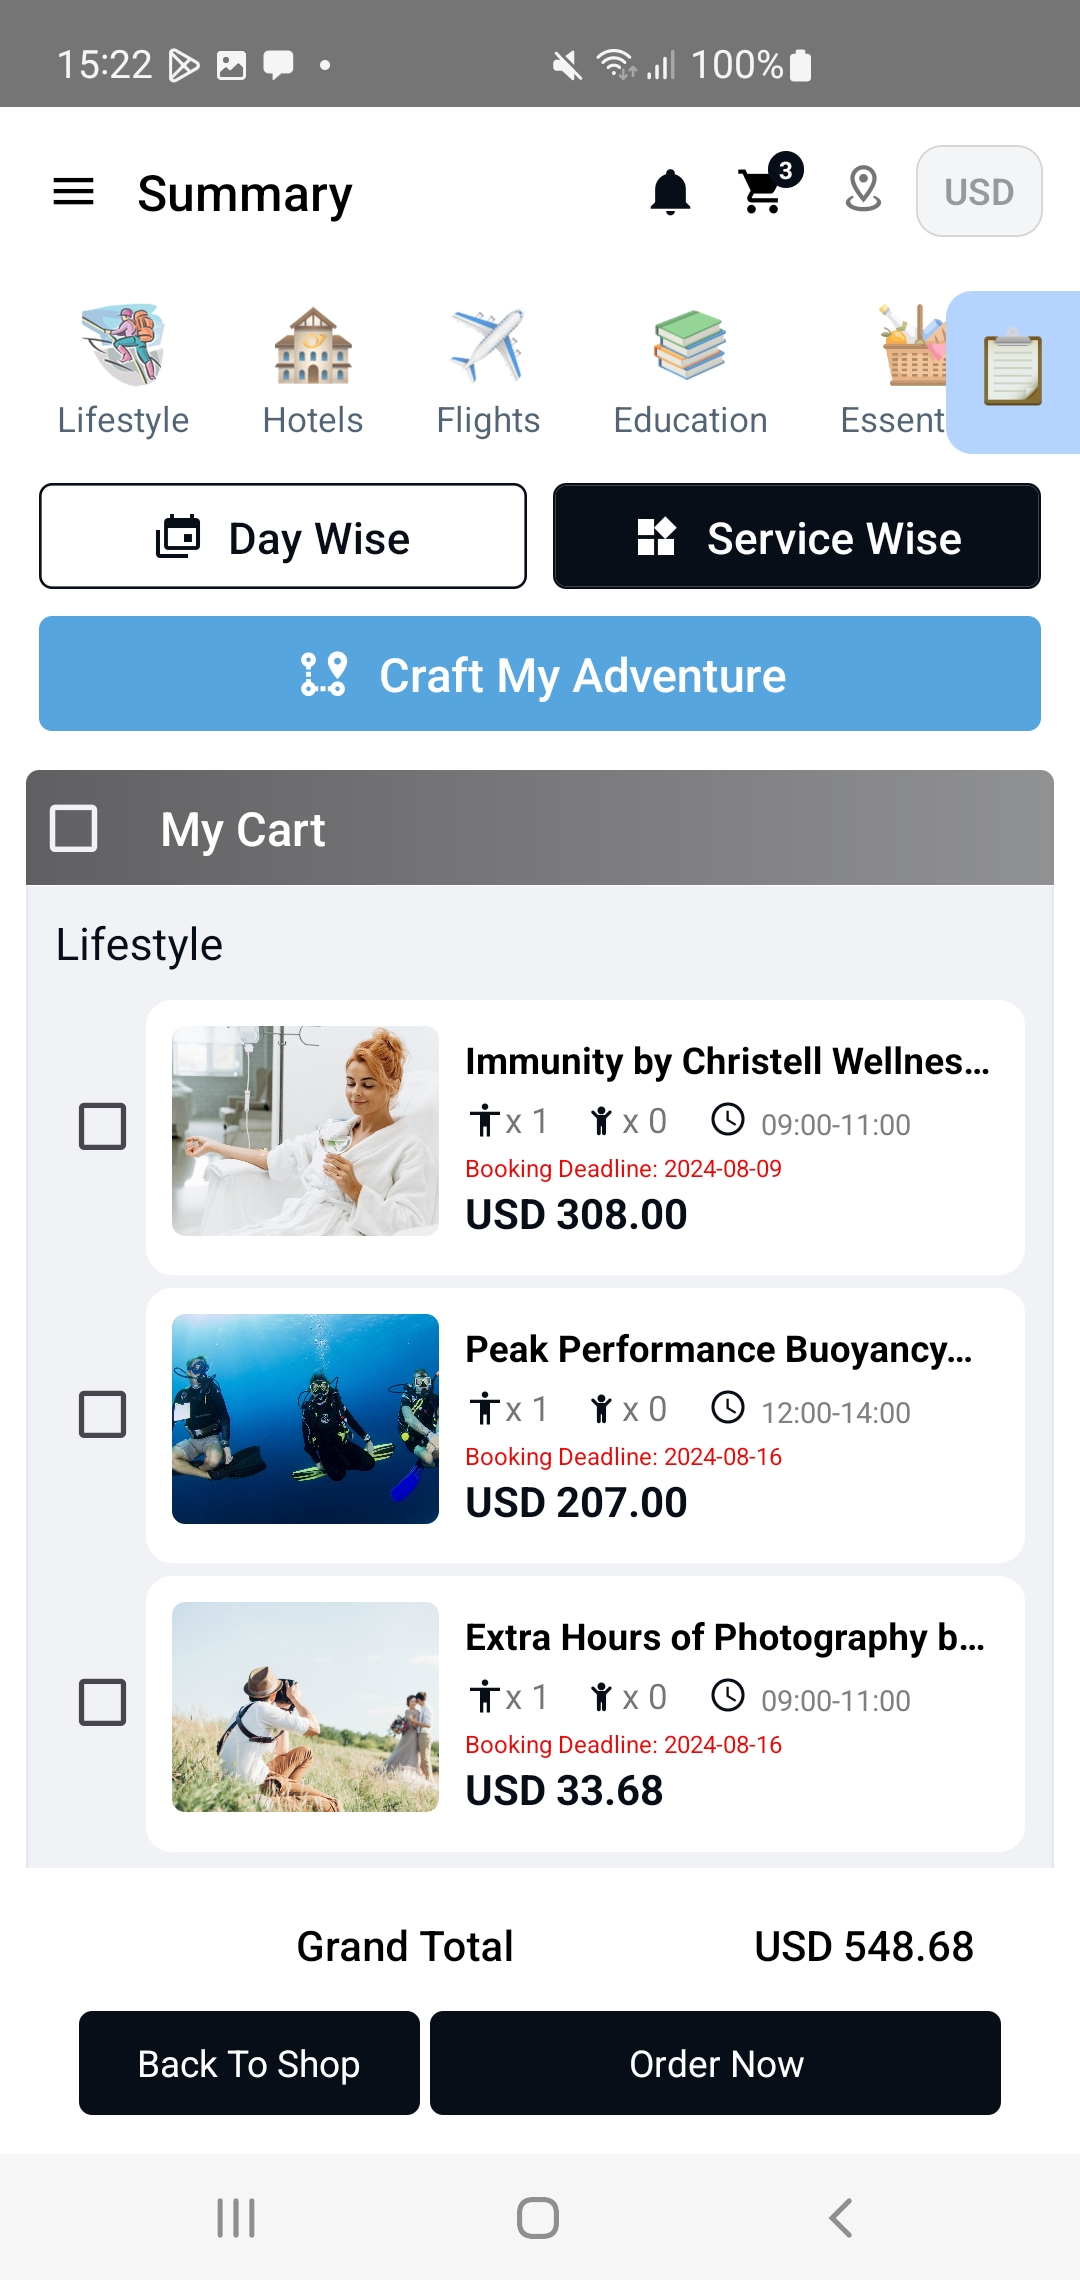The image size is (1080, 2280).
Task: Switch to Day Wise view
Action: [283, 537]
